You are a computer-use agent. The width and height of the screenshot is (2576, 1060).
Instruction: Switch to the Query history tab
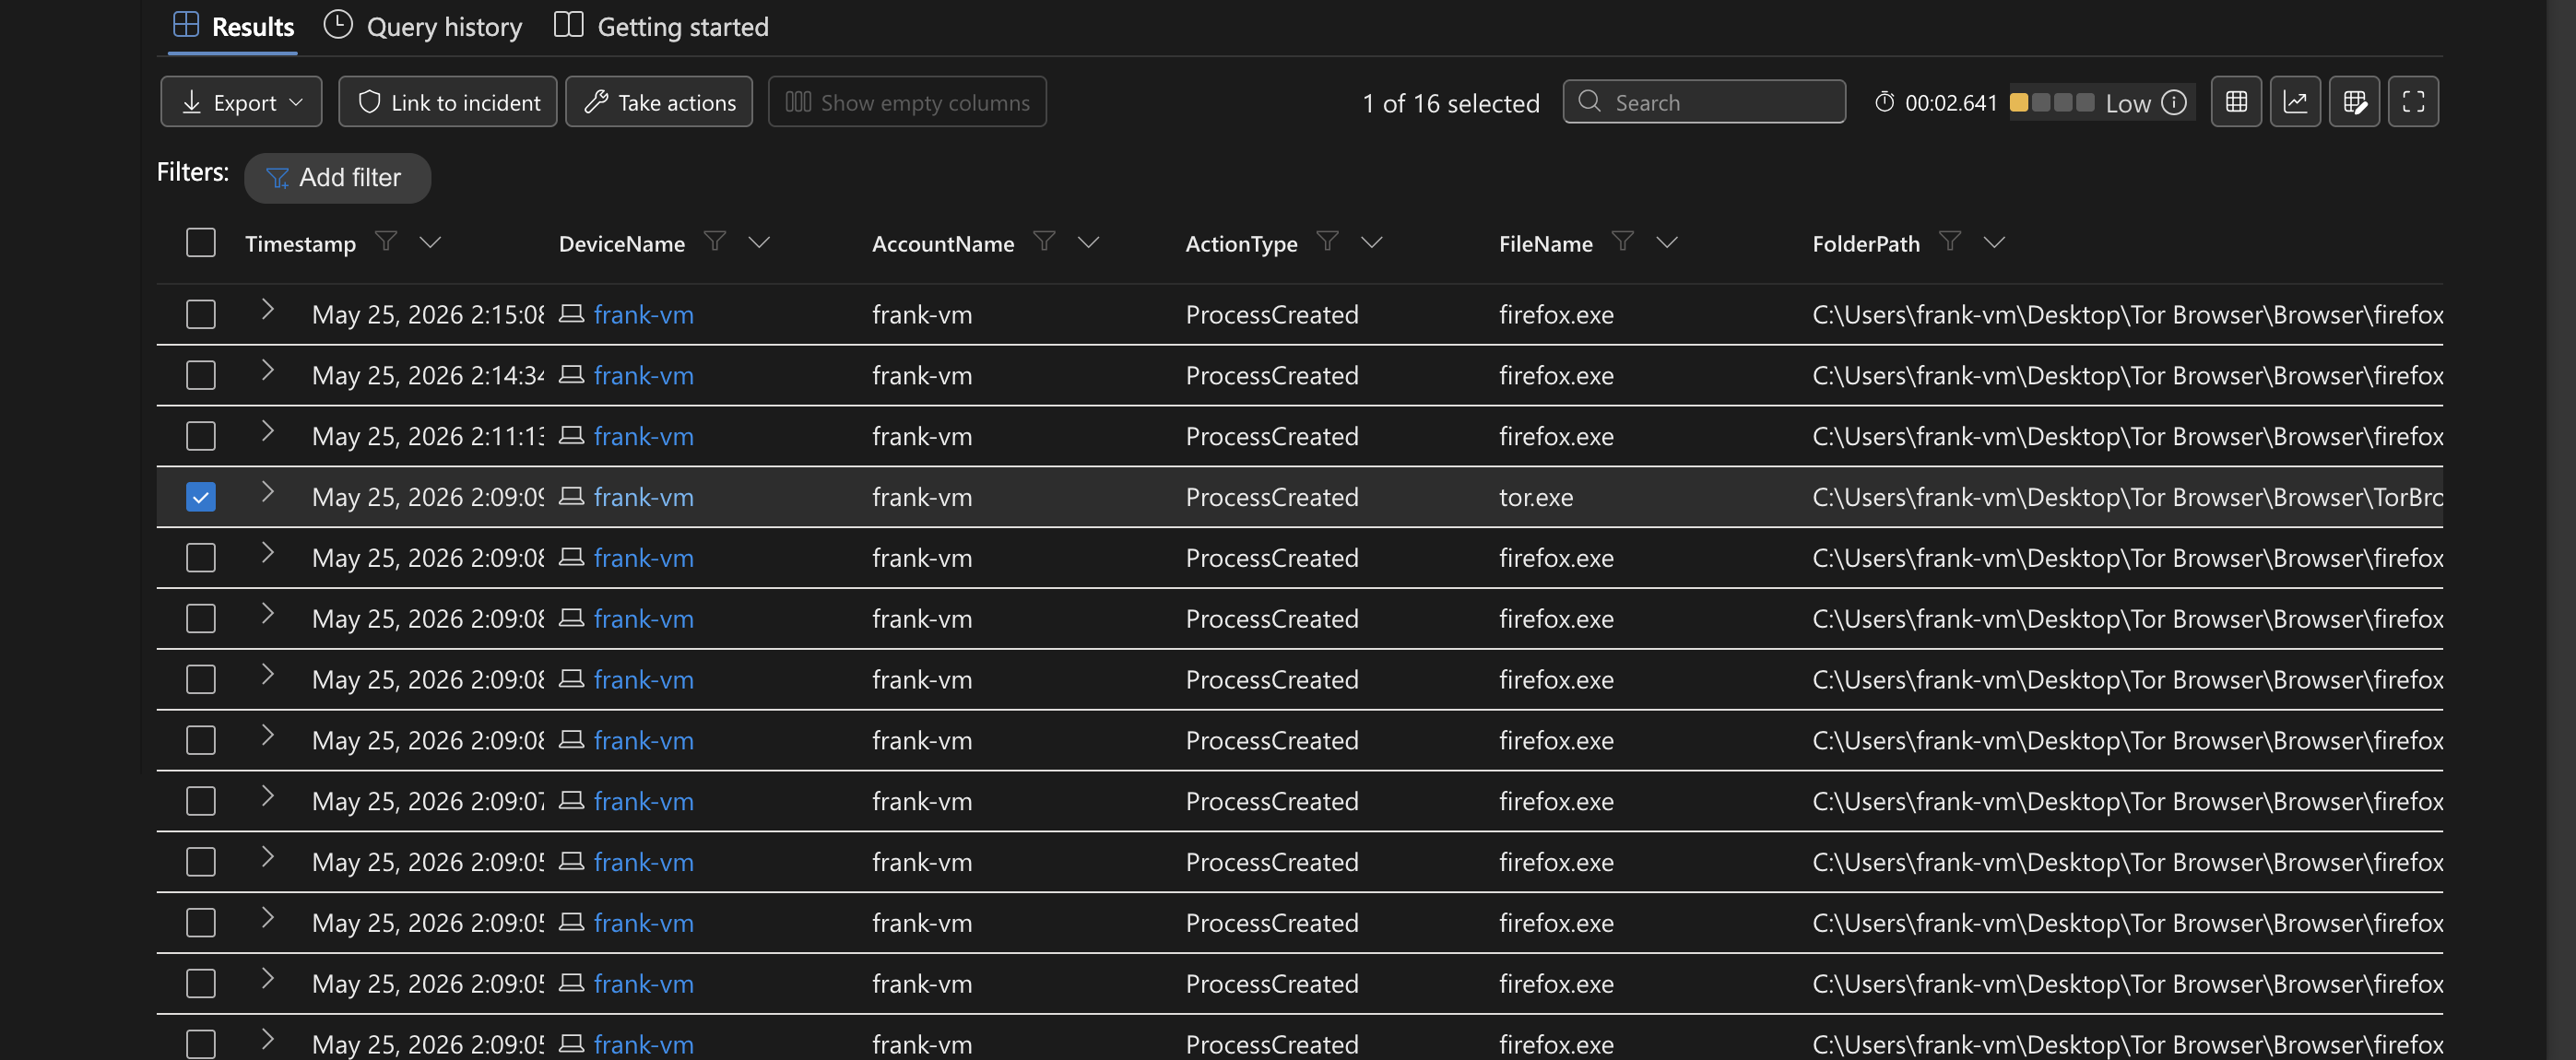point(423,26)
